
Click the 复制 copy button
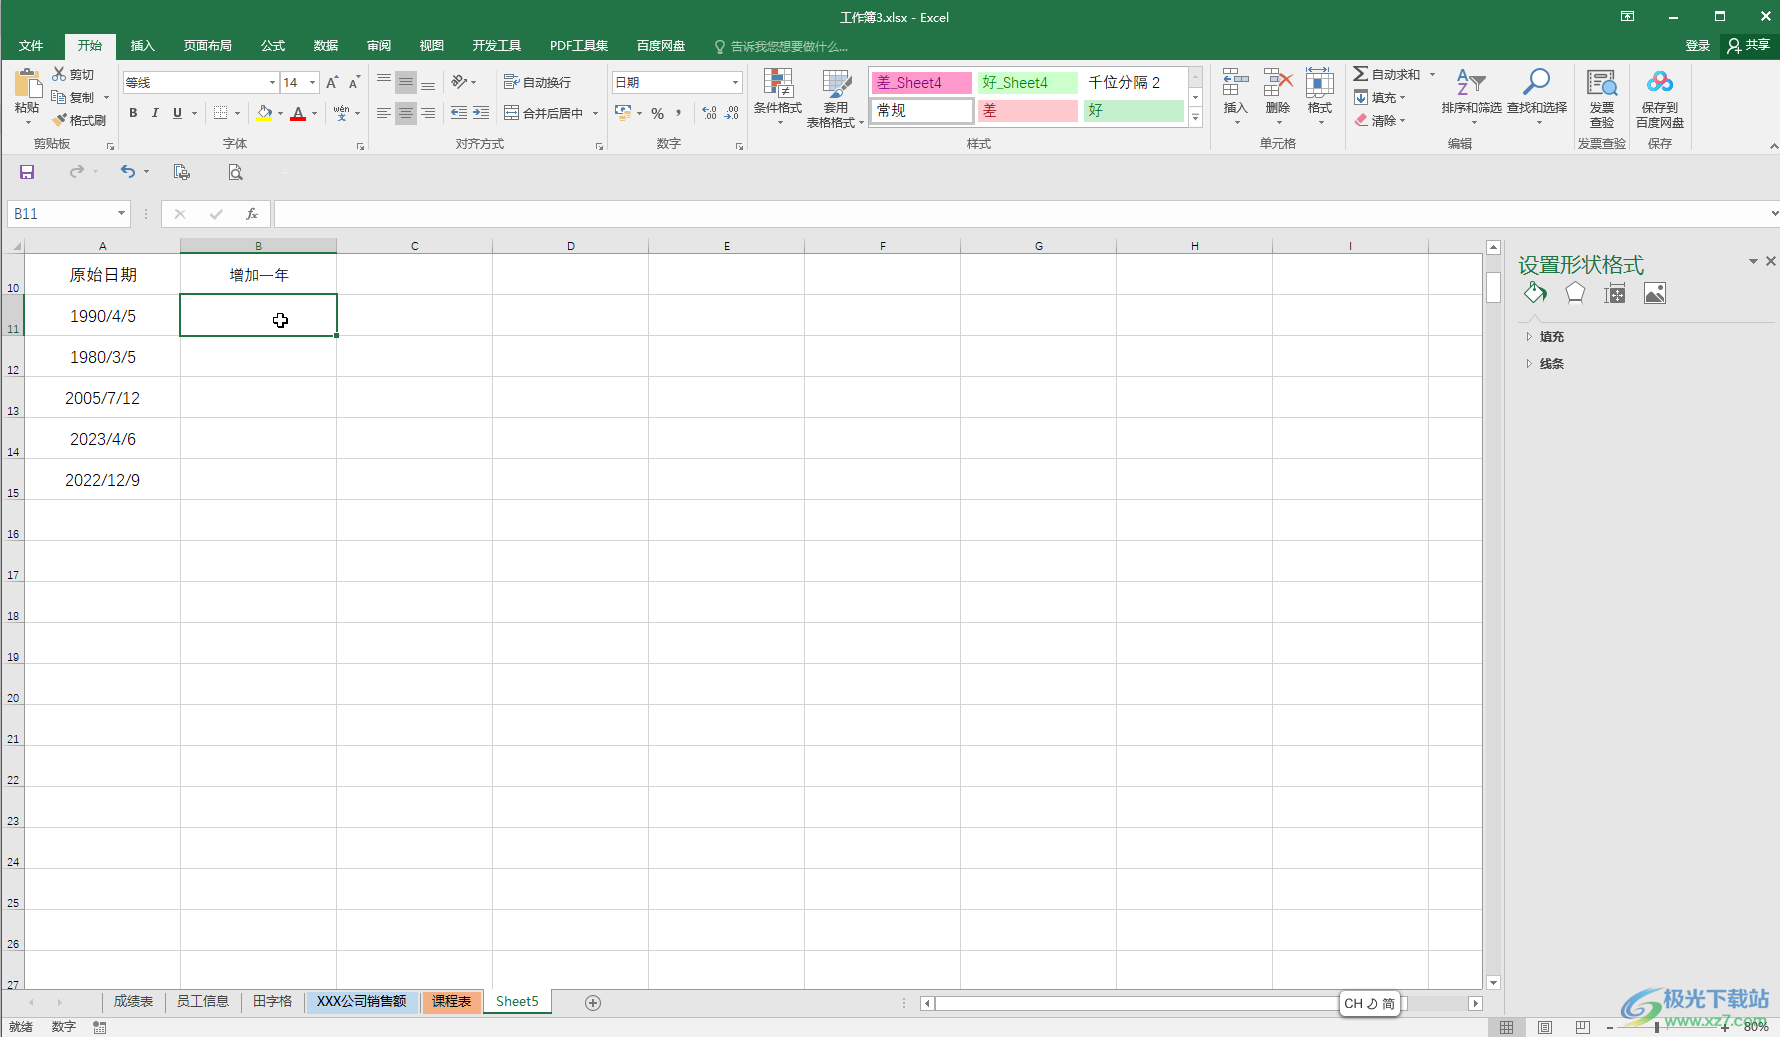click(x=73, y=97)
